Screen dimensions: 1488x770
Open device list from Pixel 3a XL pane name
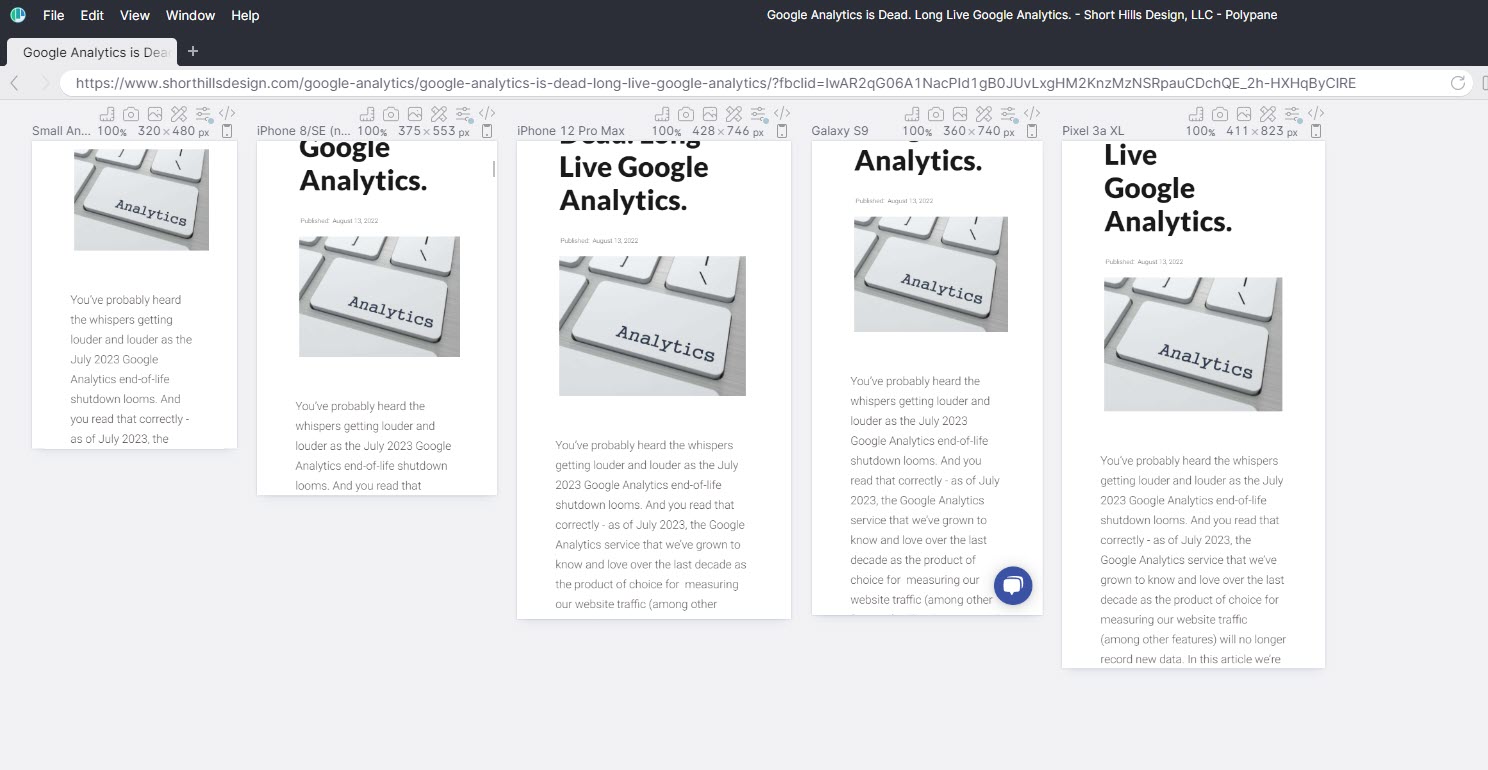tap(1093, 131)
